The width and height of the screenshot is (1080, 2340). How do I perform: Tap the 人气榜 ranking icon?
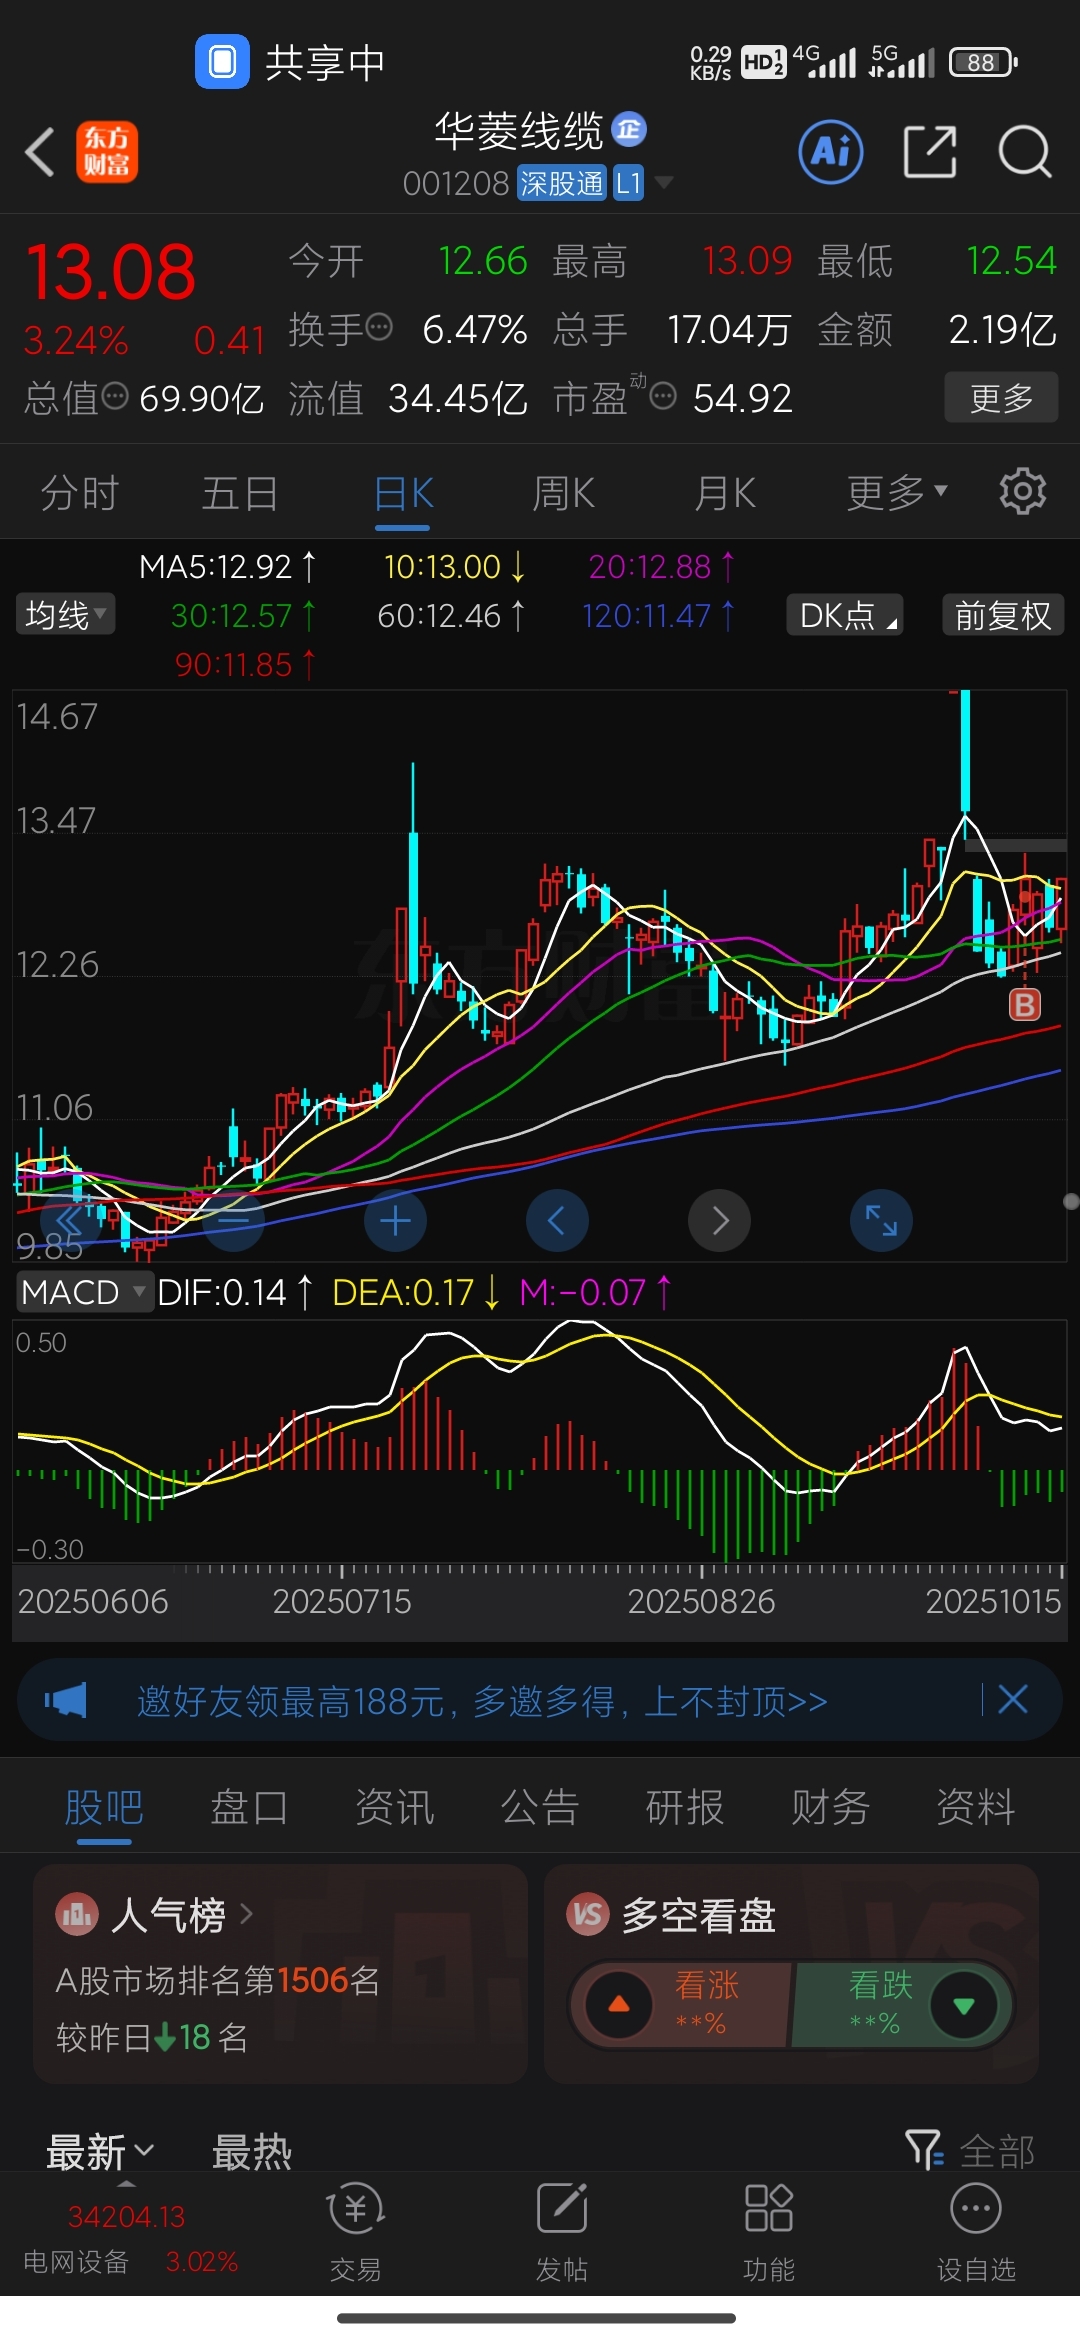point(77,1915)
